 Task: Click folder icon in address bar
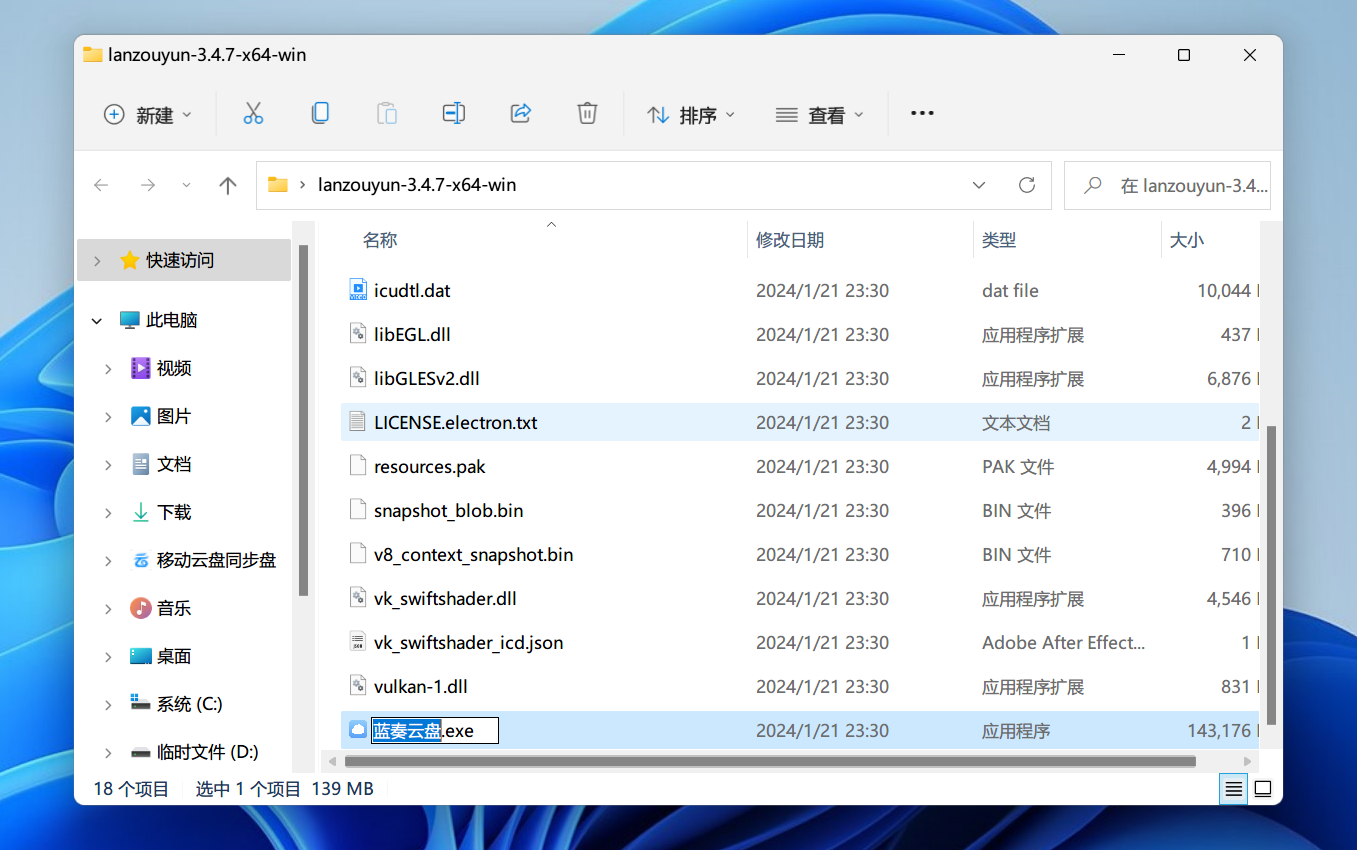[x=278, y=185]
